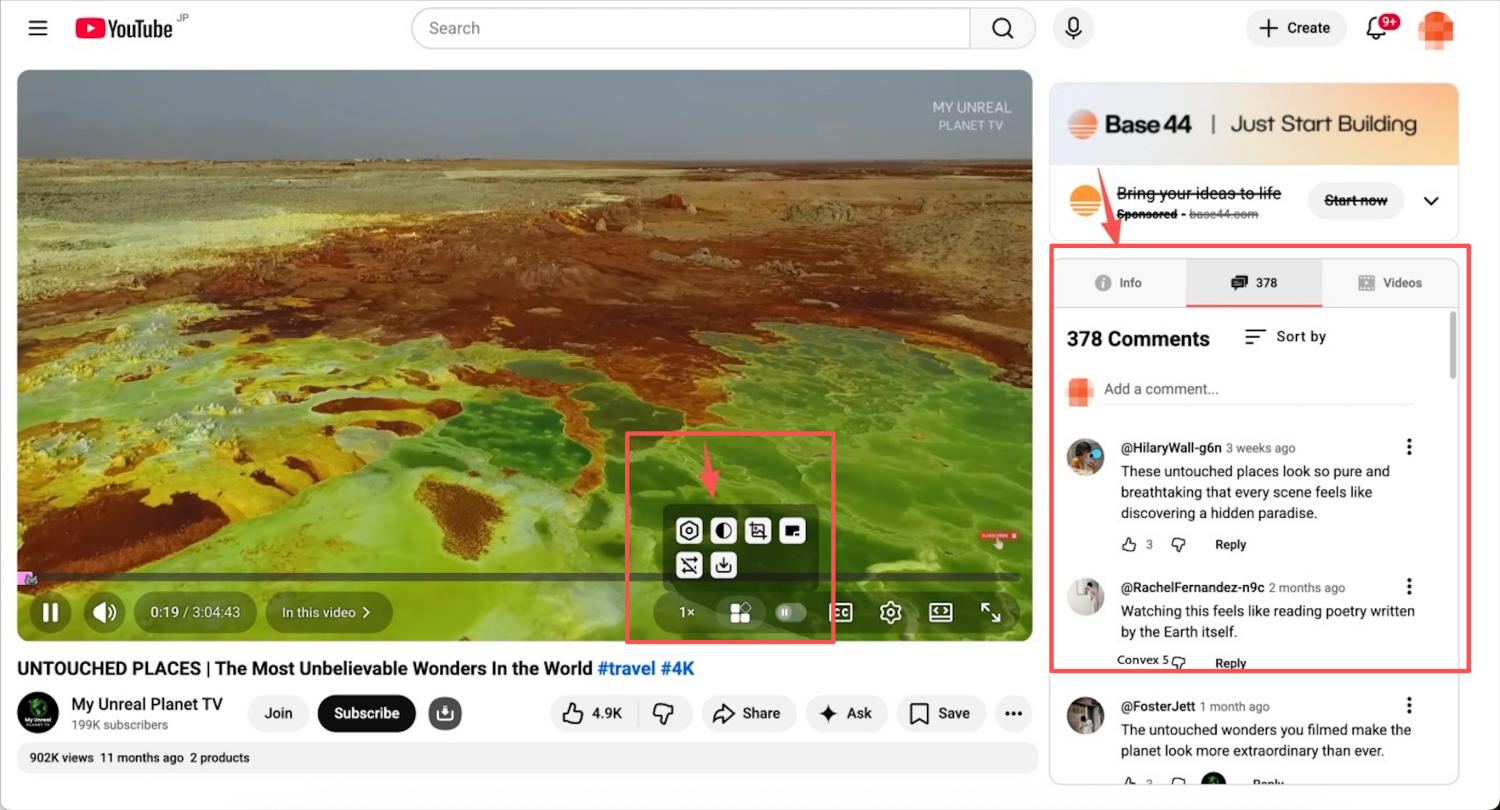Enter fullscreen with the expand arrows icon
The width and height of the screenshot is (1500, 810).
(x=990, y=613)
